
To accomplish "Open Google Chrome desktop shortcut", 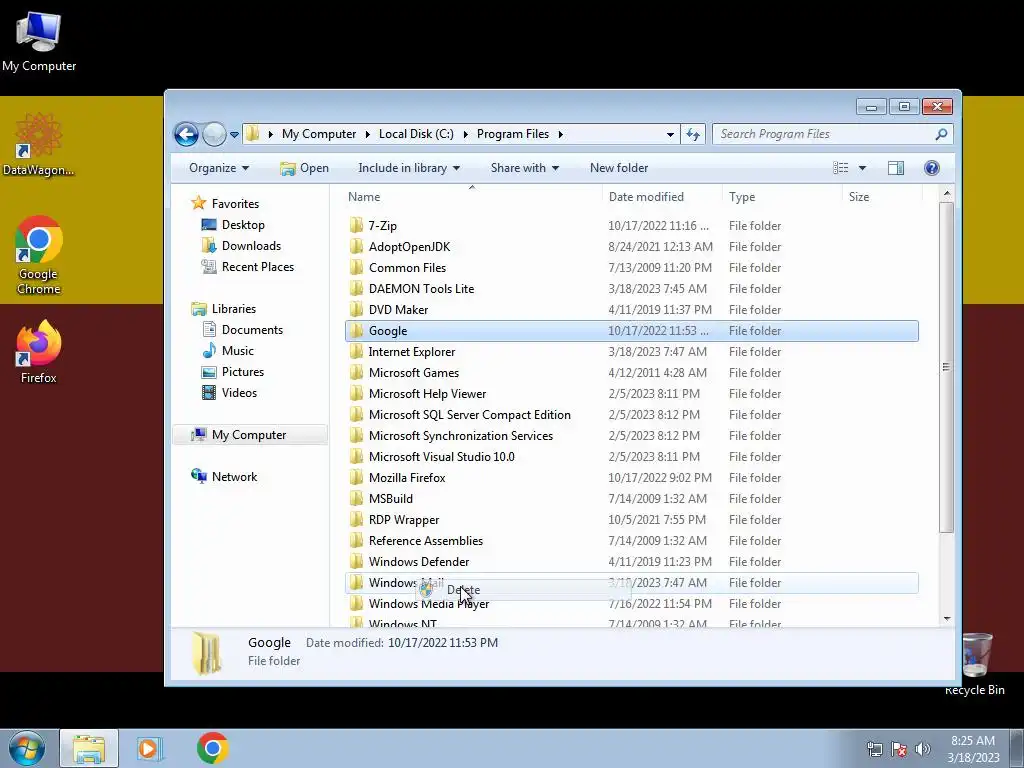I will point(39,255).
